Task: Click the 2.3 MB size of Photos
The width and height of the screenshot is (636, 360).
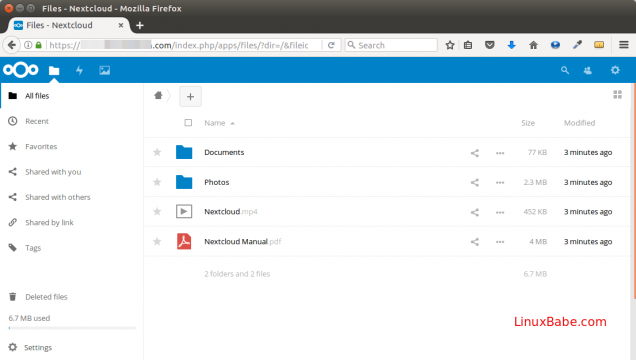Action: tap(535, 182)
